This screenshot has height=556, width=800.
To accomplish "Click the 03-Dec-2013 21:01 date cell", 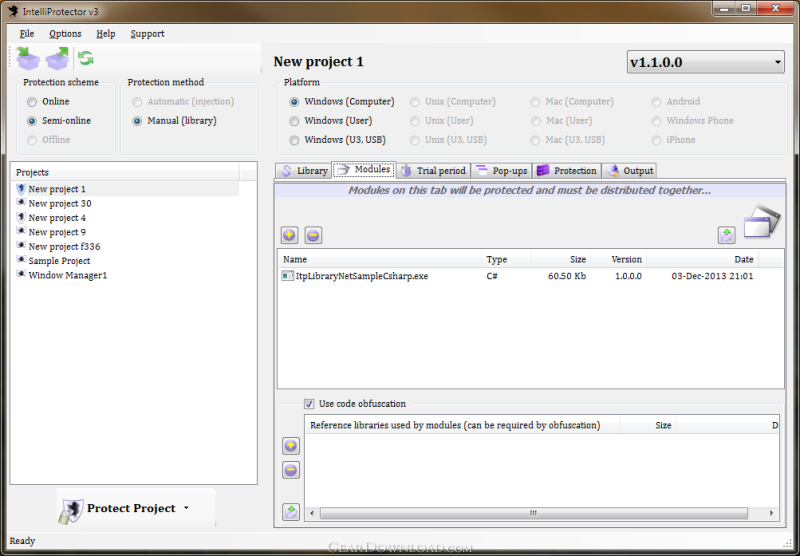I will (712, 276).
